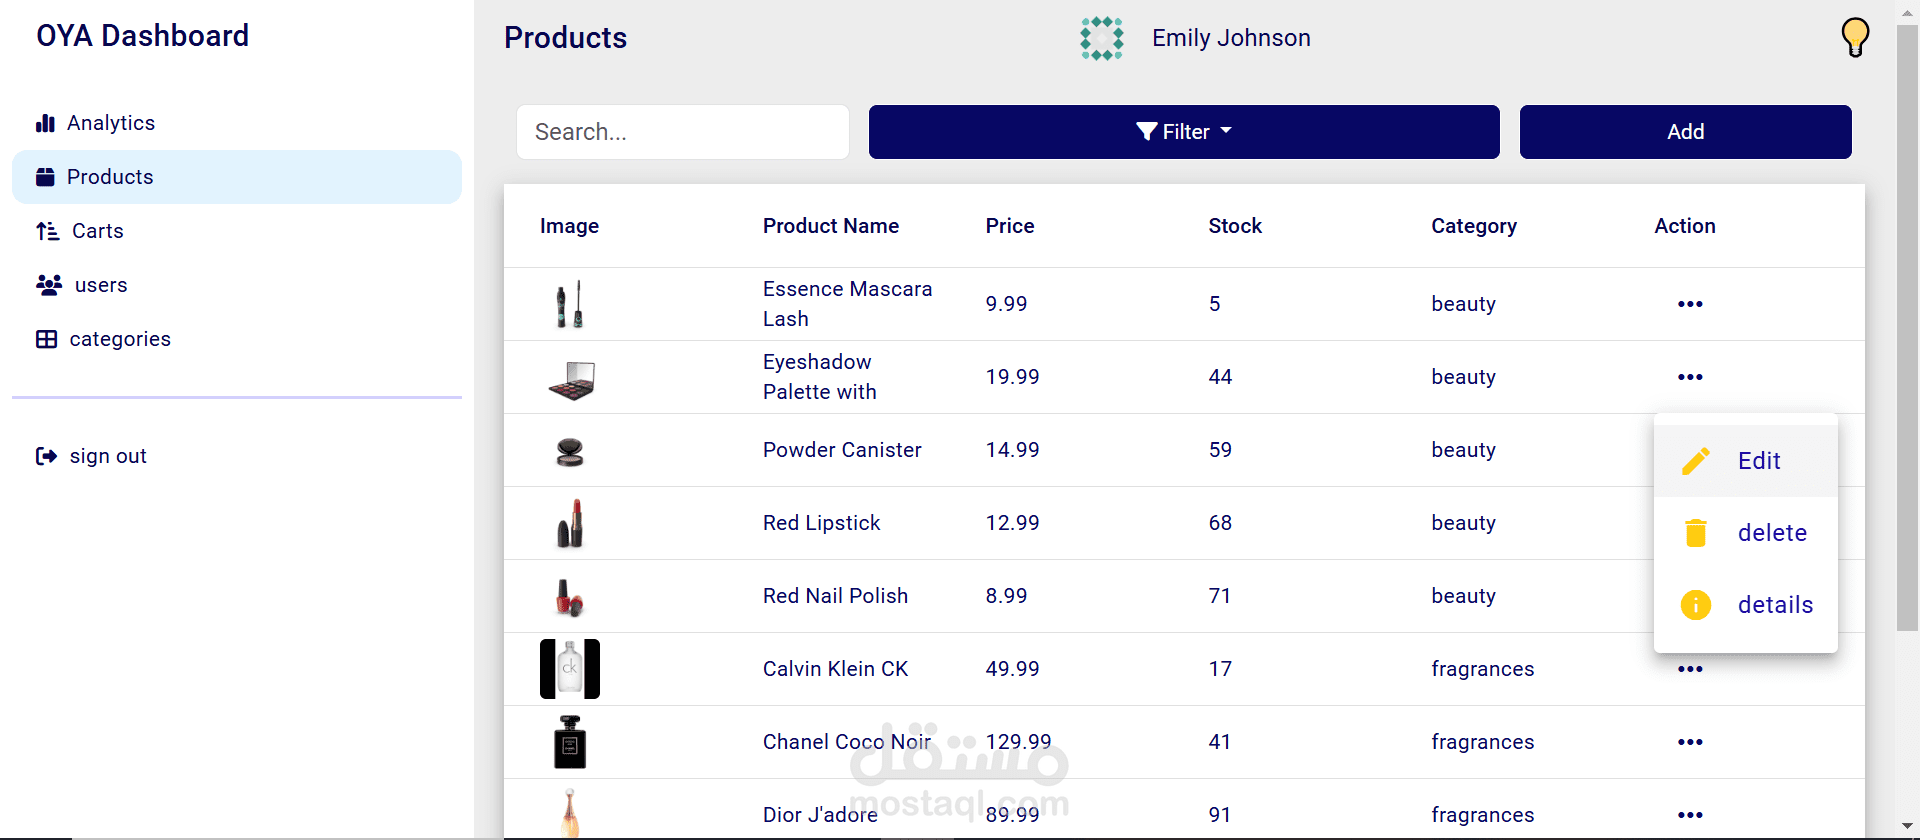The width and height of the screenshot is (1920, 840).
Task: Click the Carts sort icon in sidebar
Action: (47, 231)
